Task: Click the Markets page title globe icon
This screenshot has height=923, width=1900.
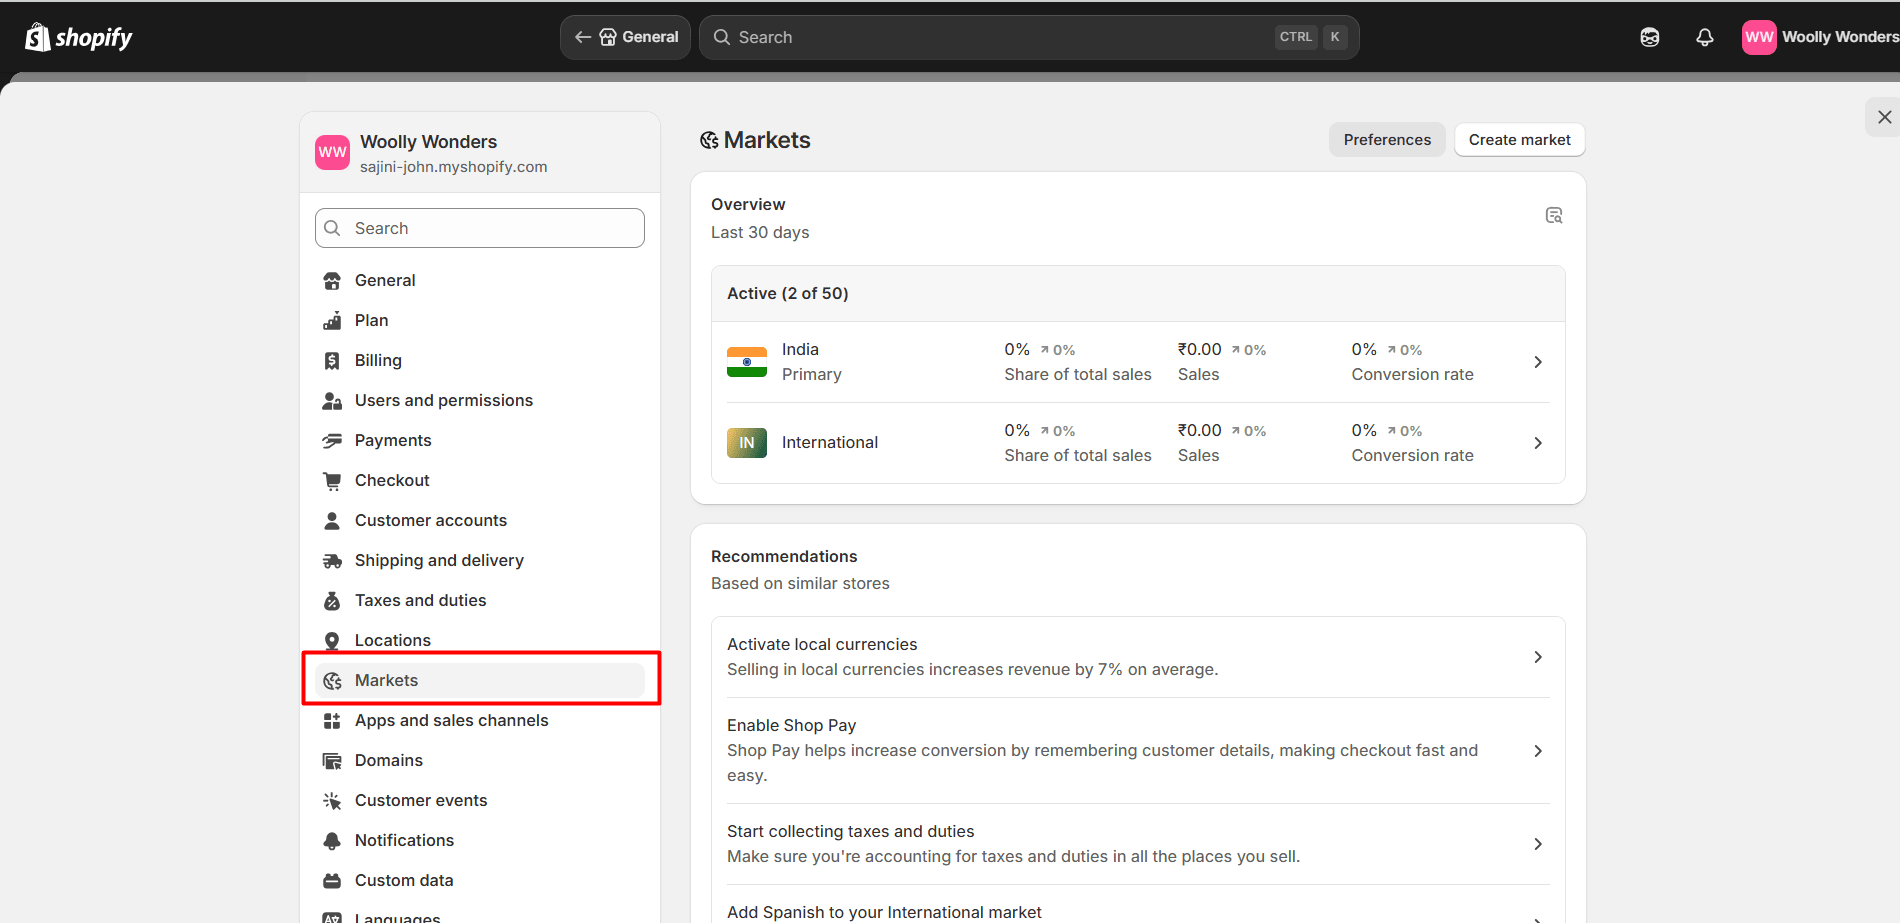Action: tap(709, 140)
